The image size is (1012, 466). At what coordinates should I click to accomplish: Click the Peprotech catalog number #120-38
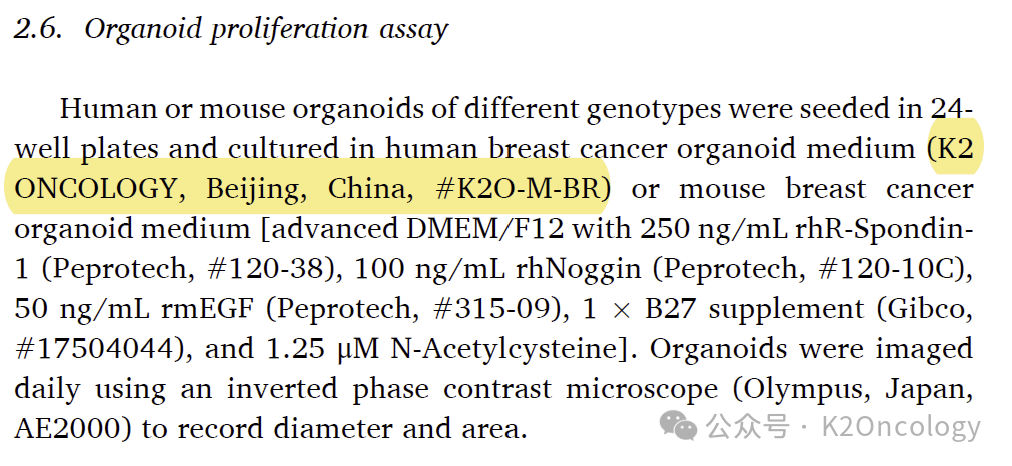pyautogui.click(x=271, y=269)
